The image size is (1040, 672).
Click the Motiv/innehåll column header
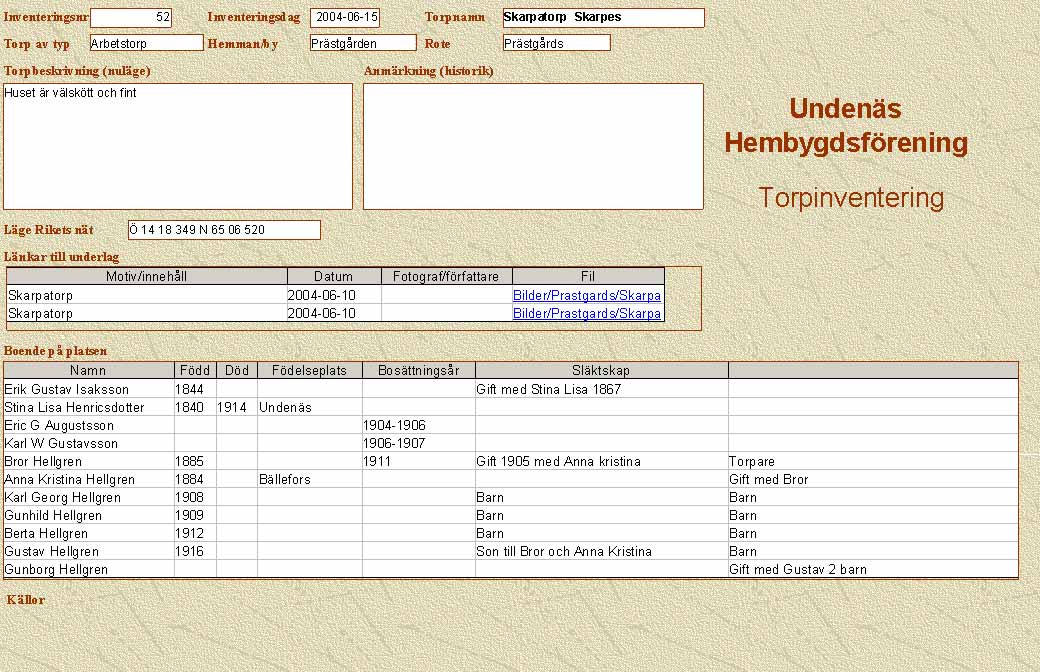tap(147, 277)
